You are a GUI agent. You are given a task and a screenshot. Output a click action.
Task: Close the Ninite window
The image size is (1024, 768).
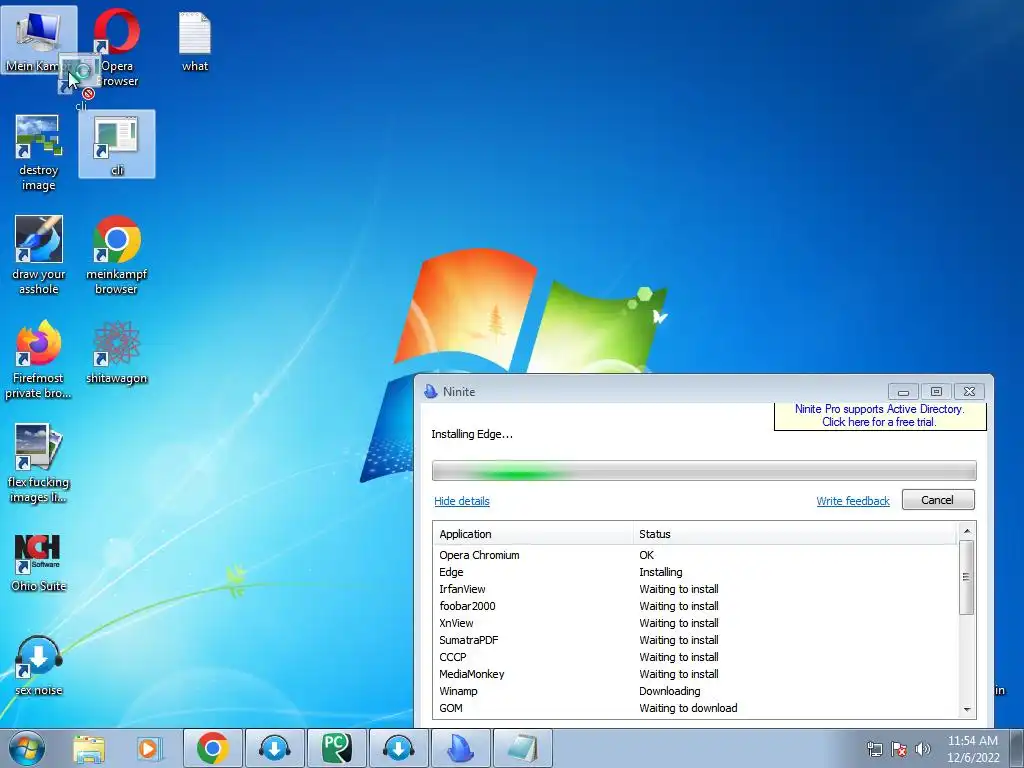969,392
